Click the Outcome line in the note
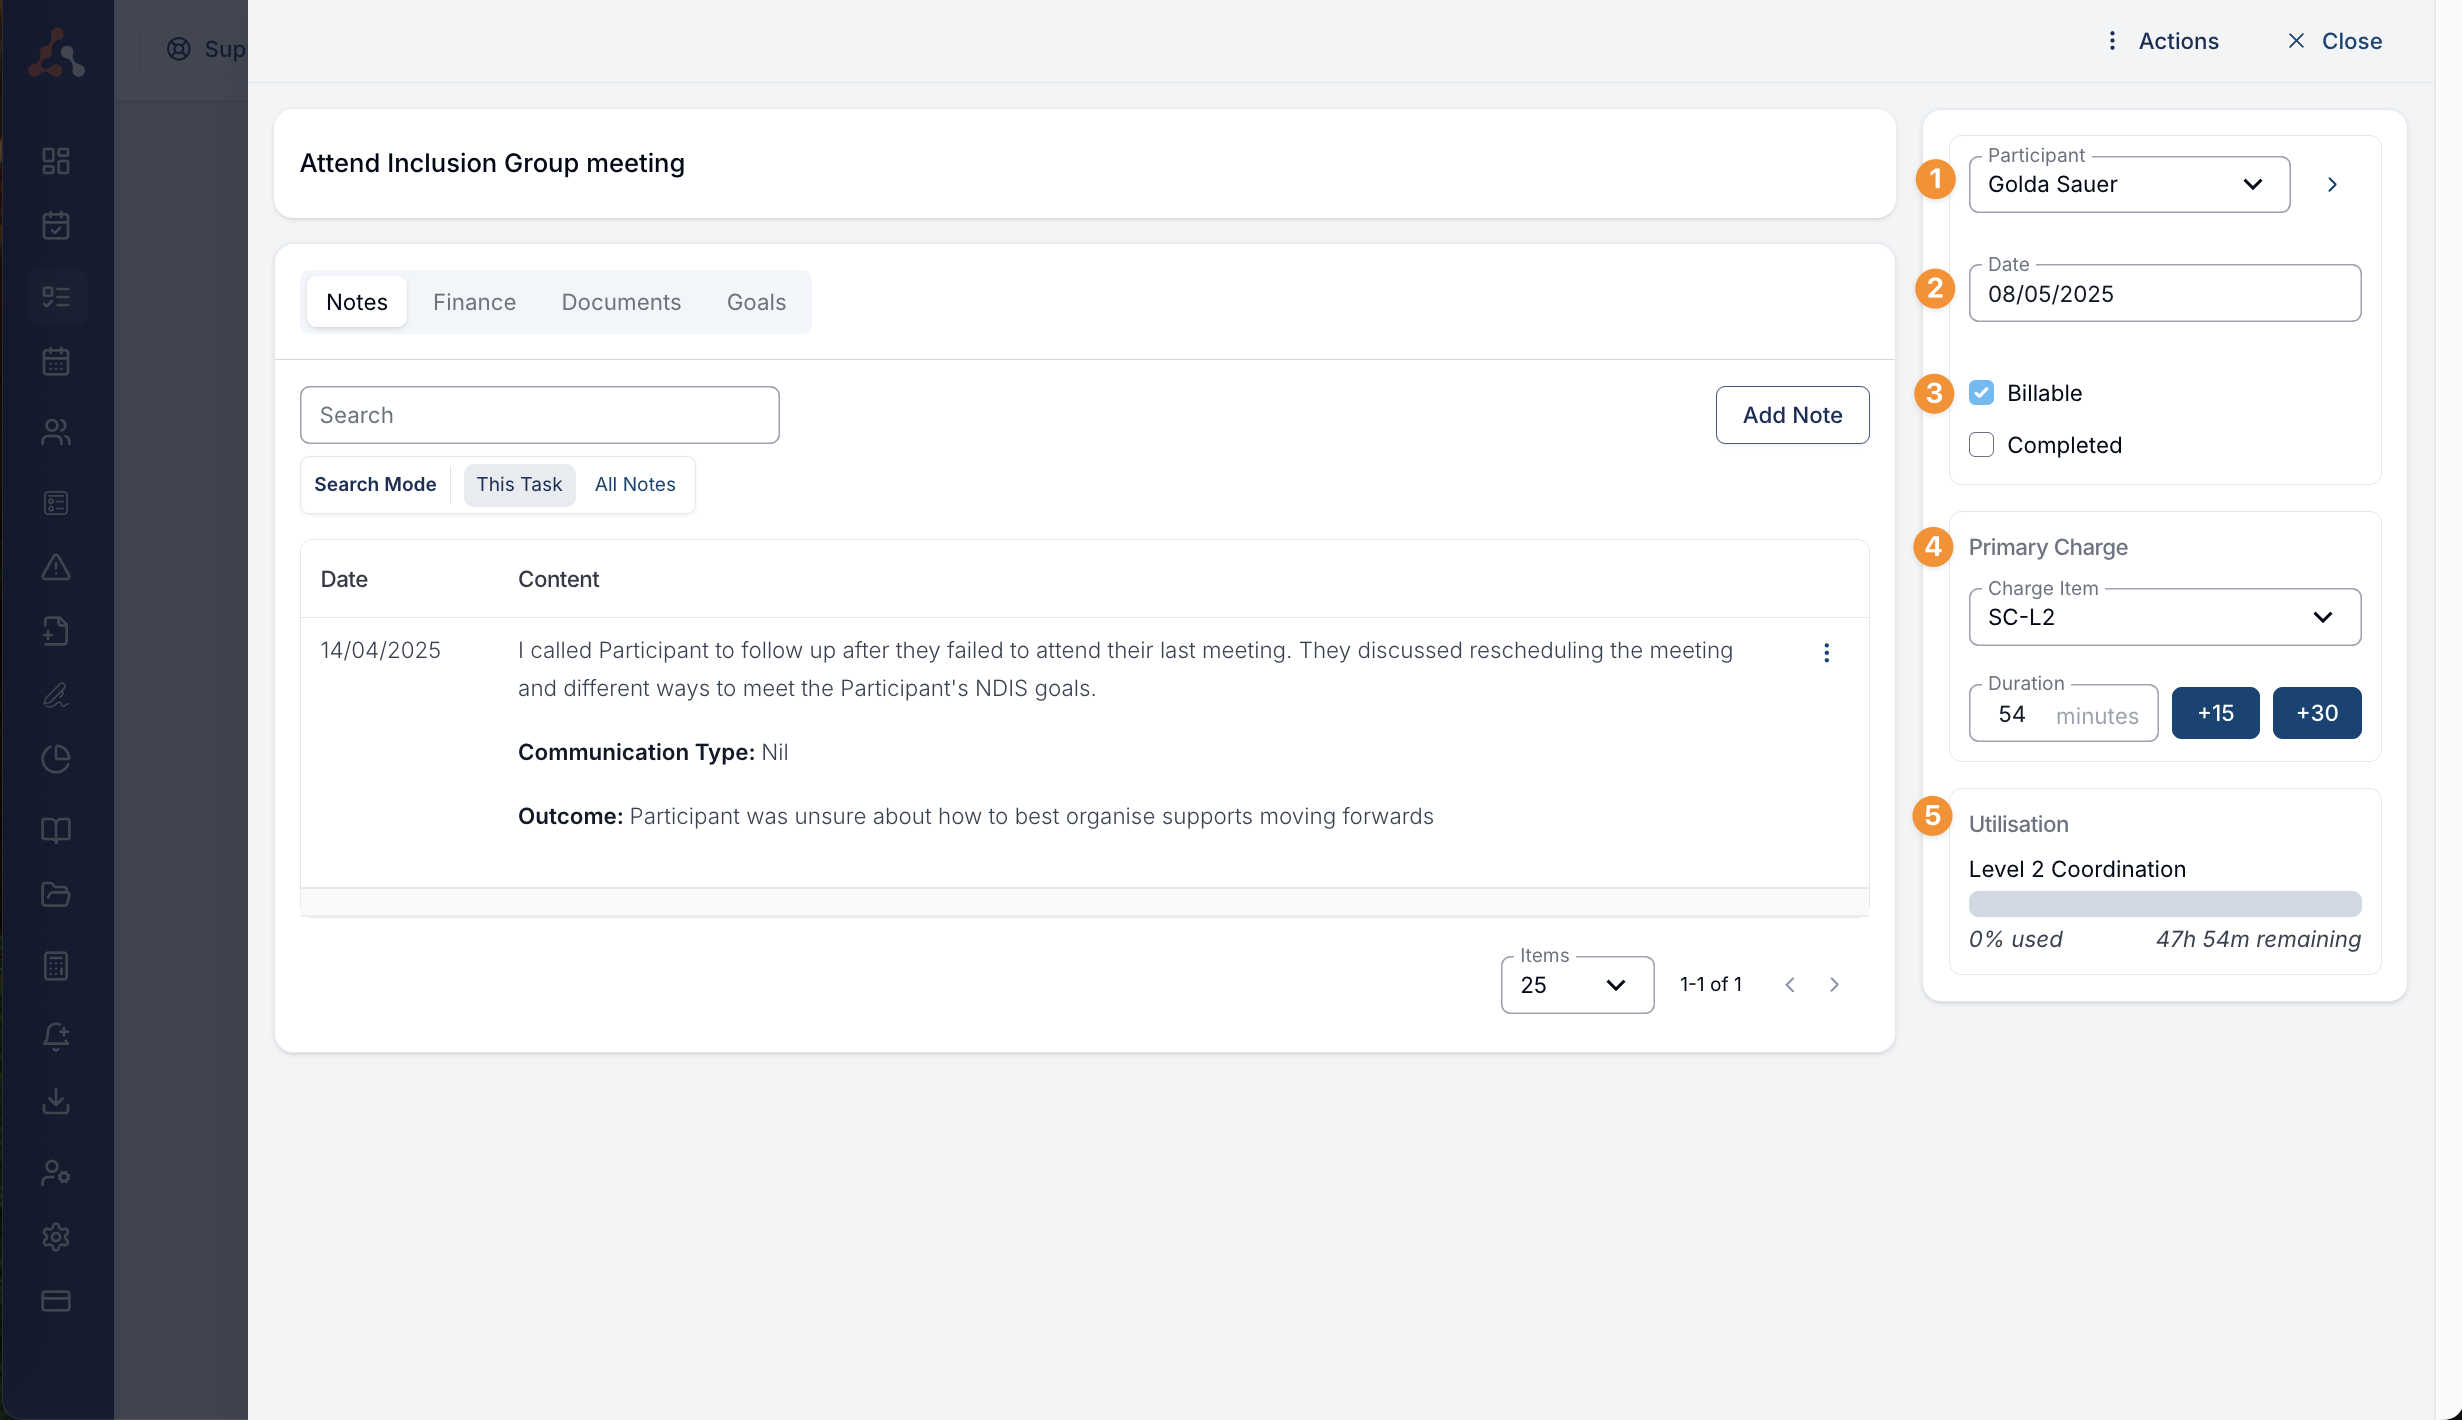This screenshot has height=1420, width=2462. (975, 816)
